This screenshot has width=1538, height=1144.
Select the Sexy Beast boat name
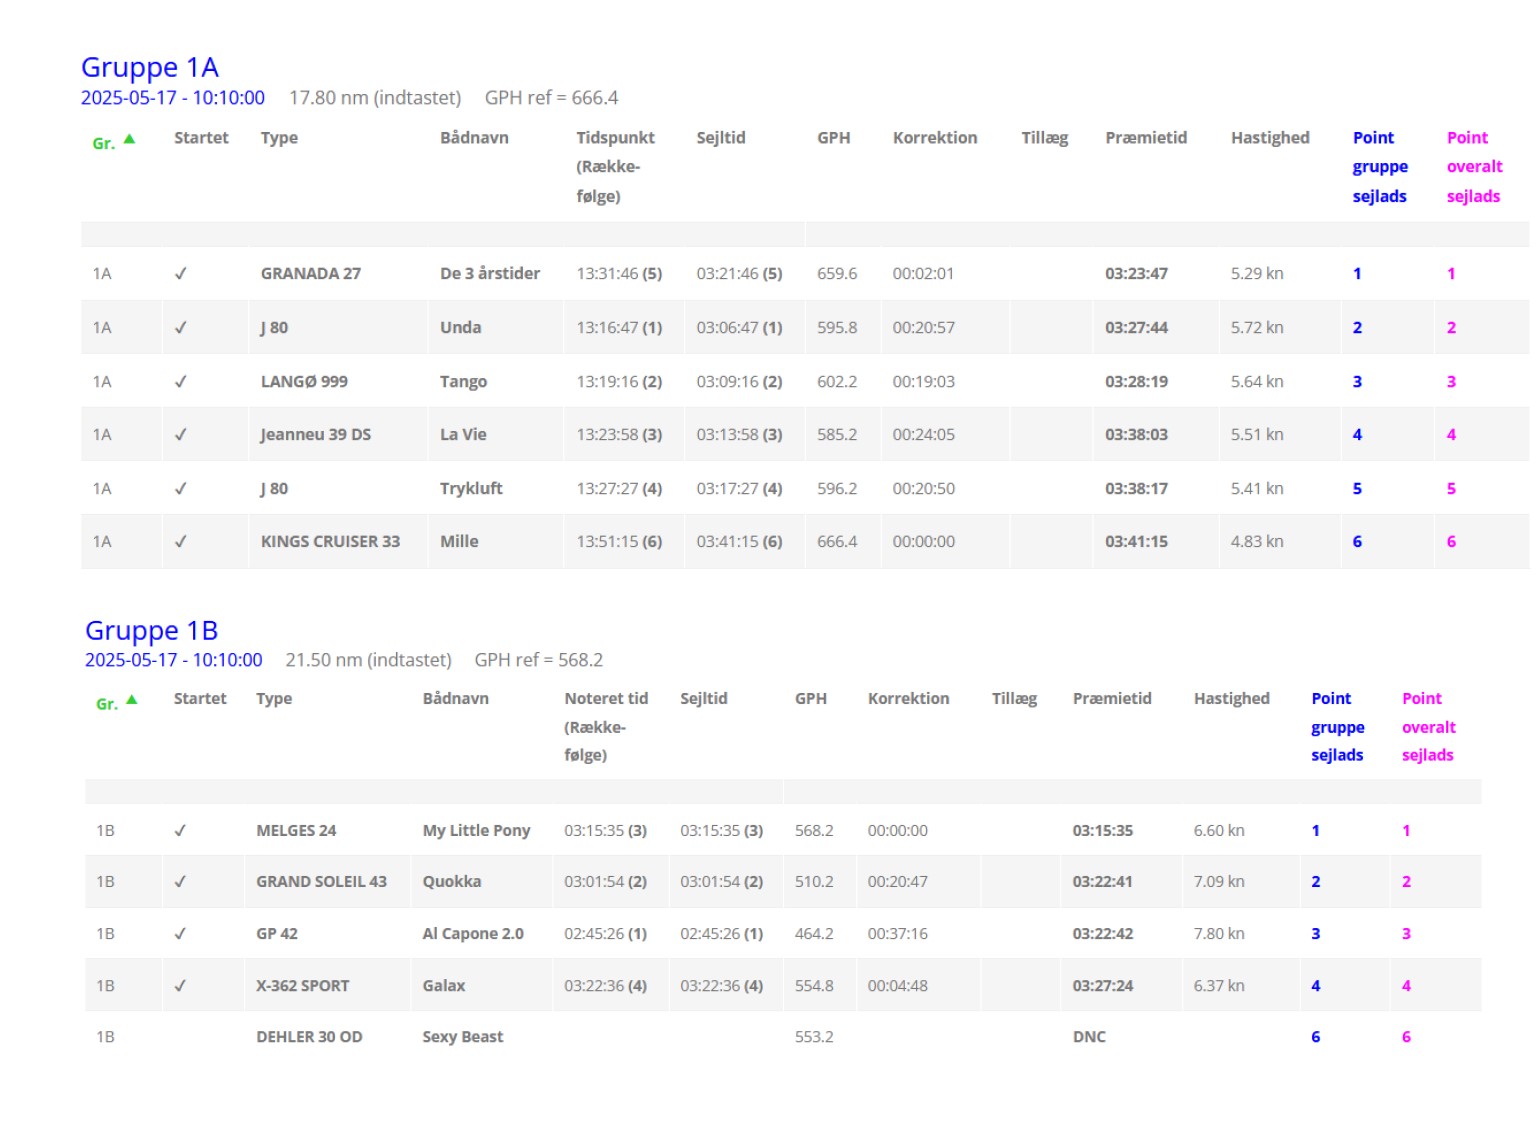point(462,1037)
